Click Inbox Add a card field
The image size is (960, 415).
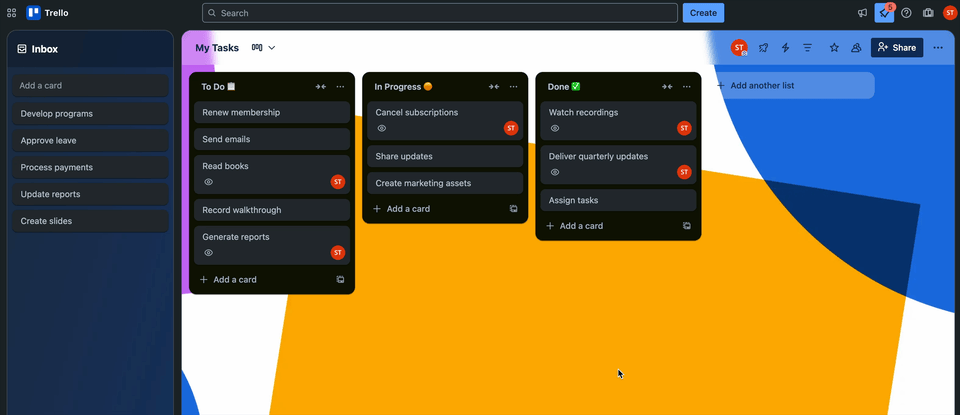point(90,86)
